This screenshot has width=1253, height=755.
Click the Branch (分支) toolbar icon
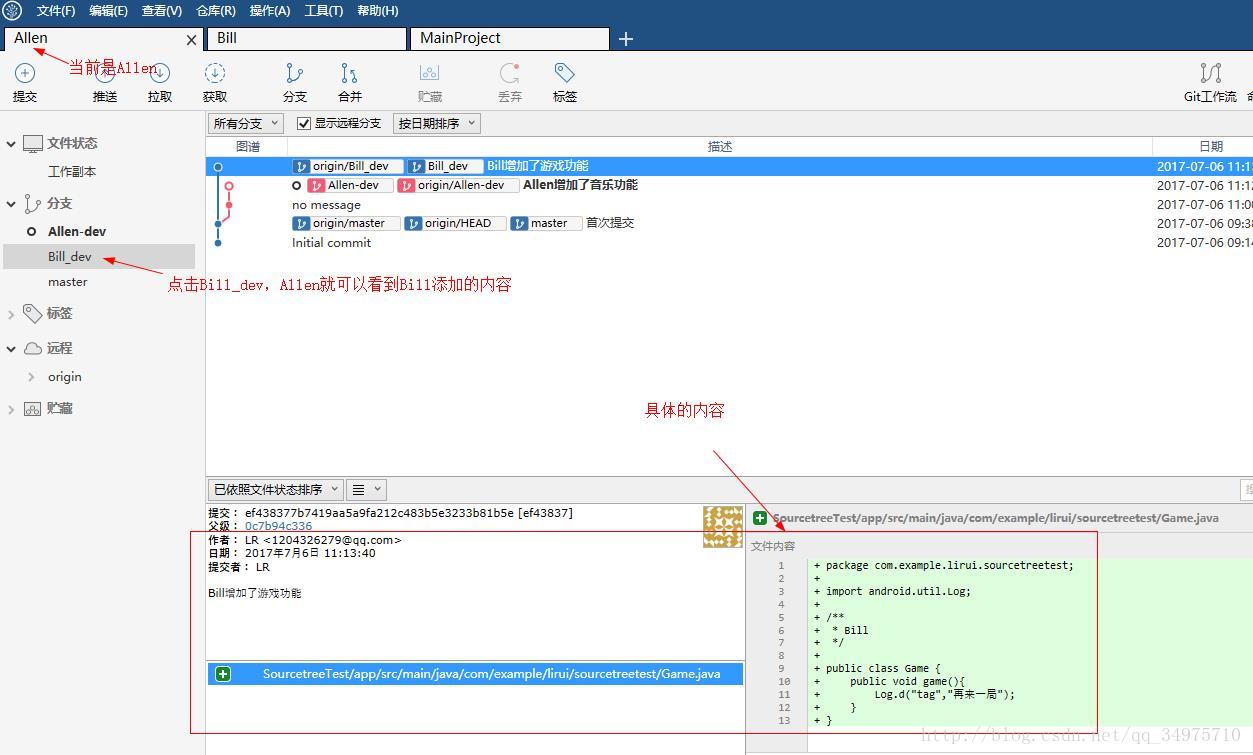point(295,73)
